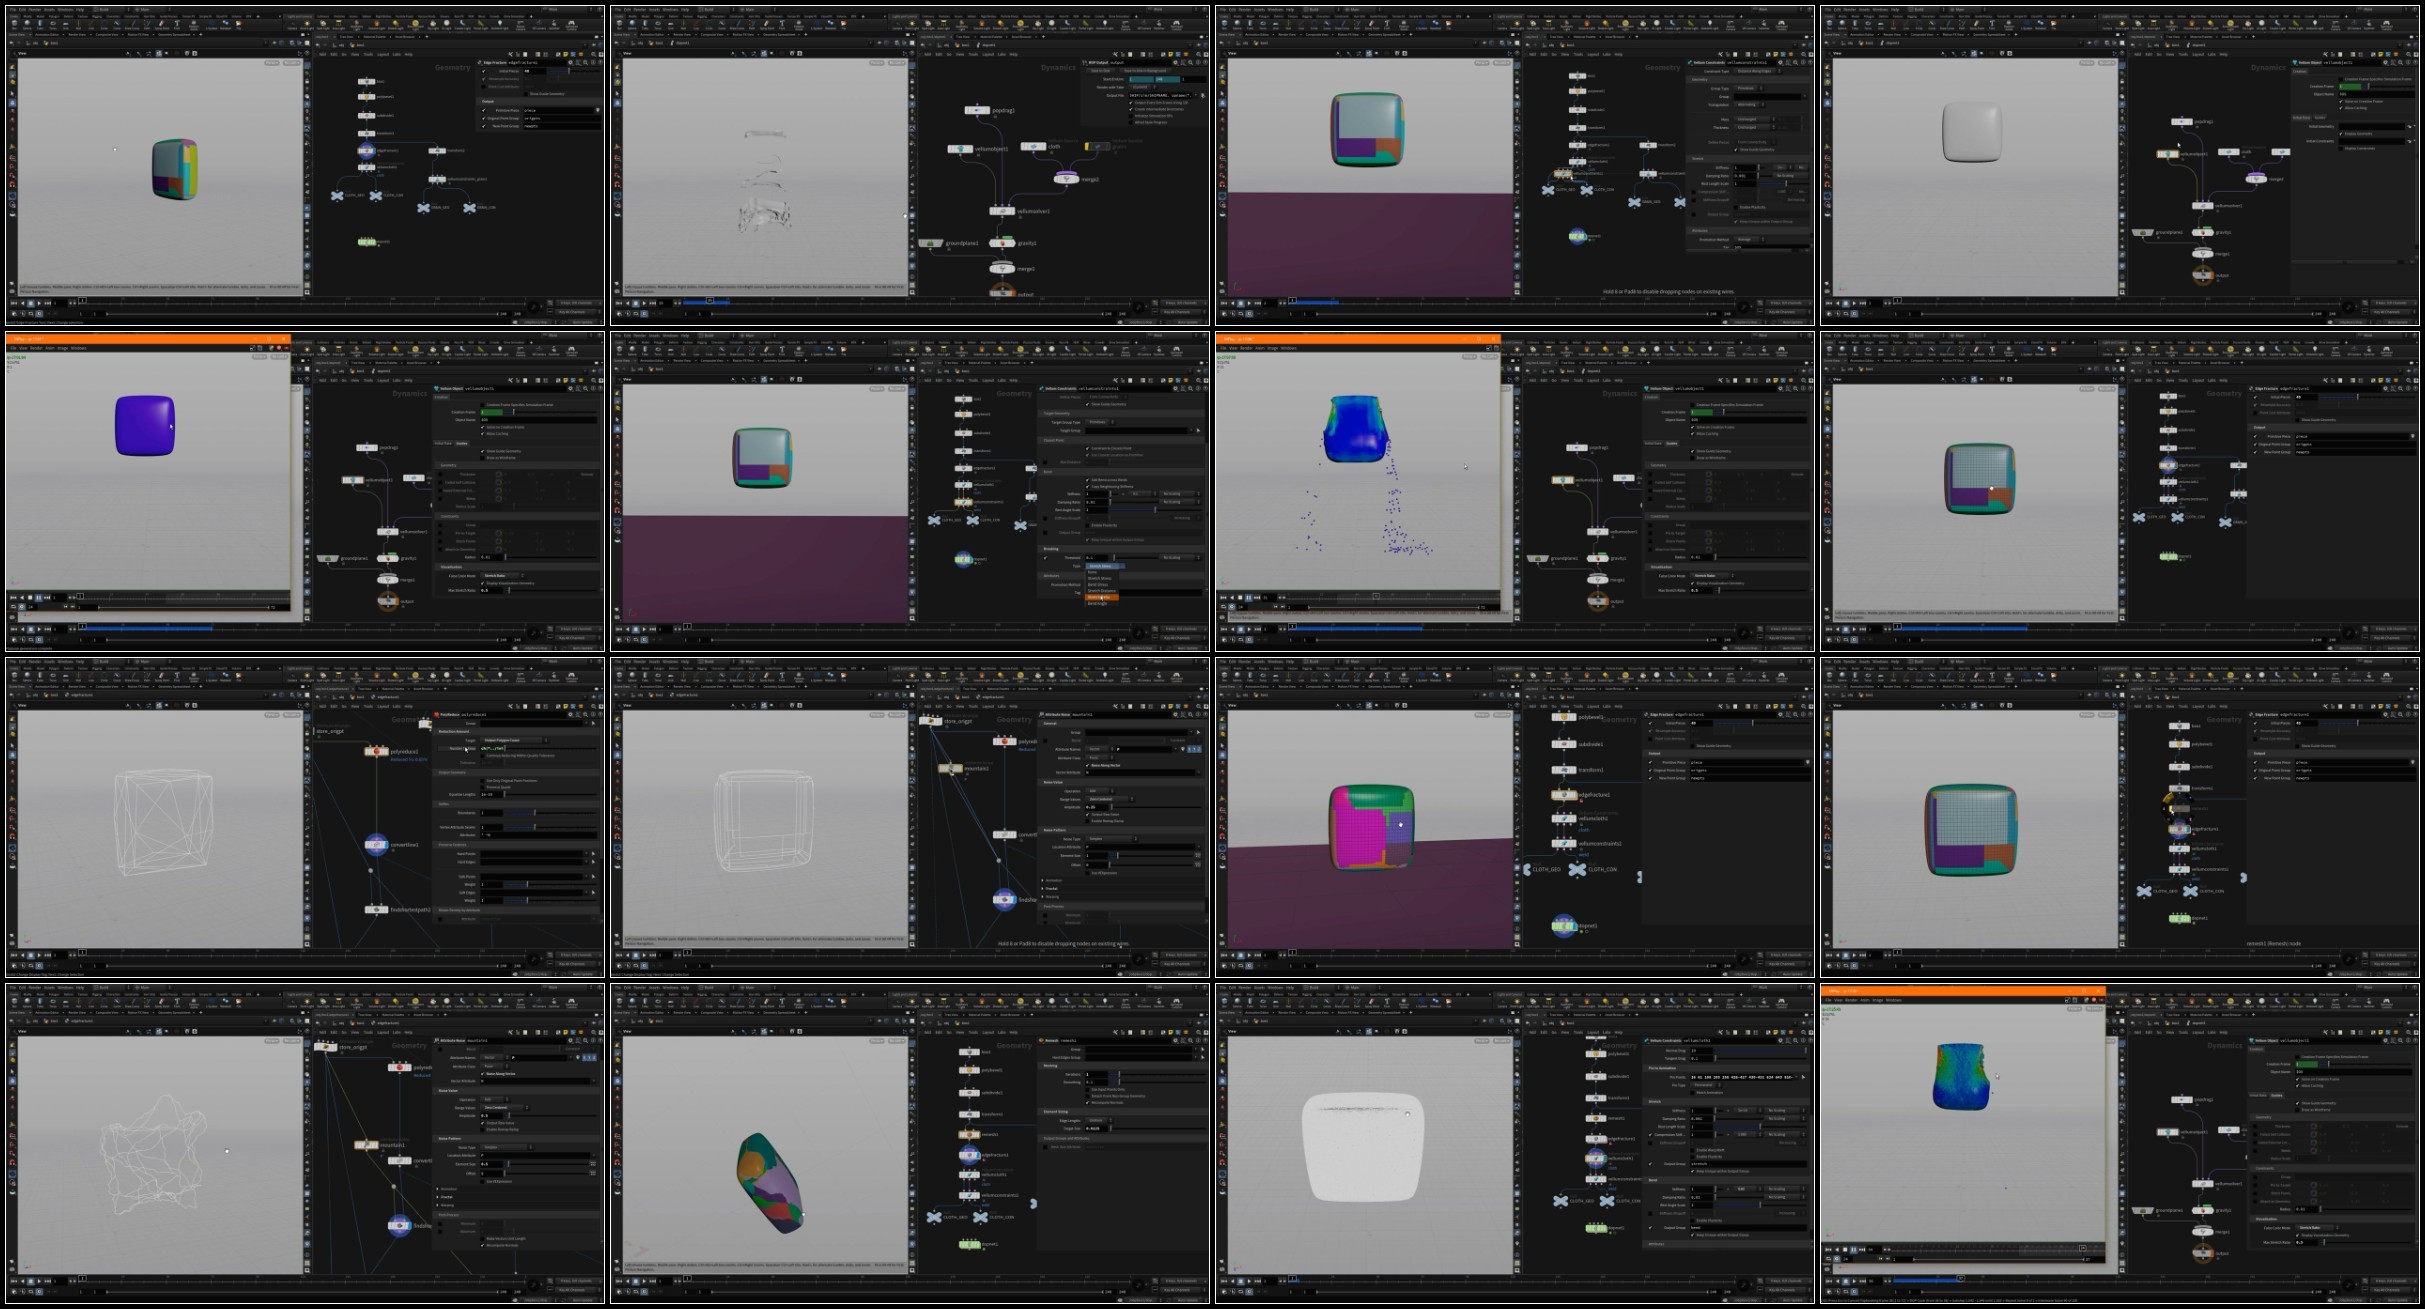Select vellumsolver1 node in the falling debris frame
Image resolution: width=2425 pixels, height=1309 pixels.
1002,211
